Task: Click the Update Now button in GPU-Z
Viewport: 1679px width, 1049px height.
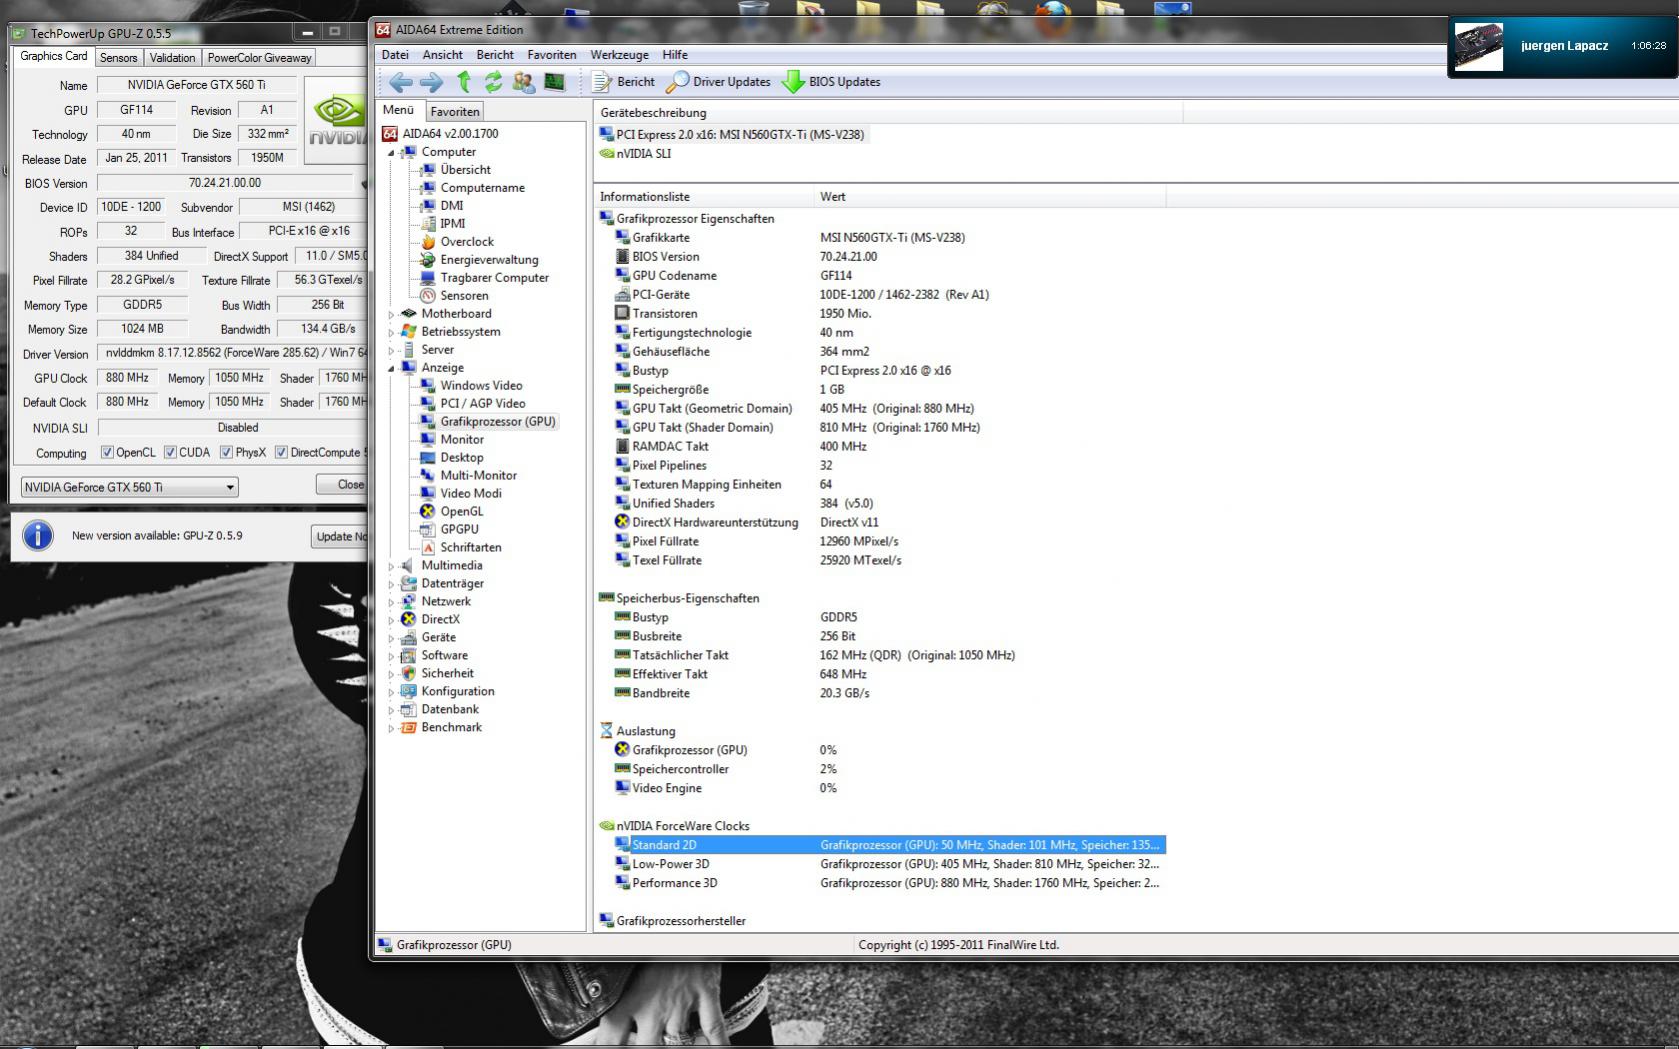Action: coord(339,537)
